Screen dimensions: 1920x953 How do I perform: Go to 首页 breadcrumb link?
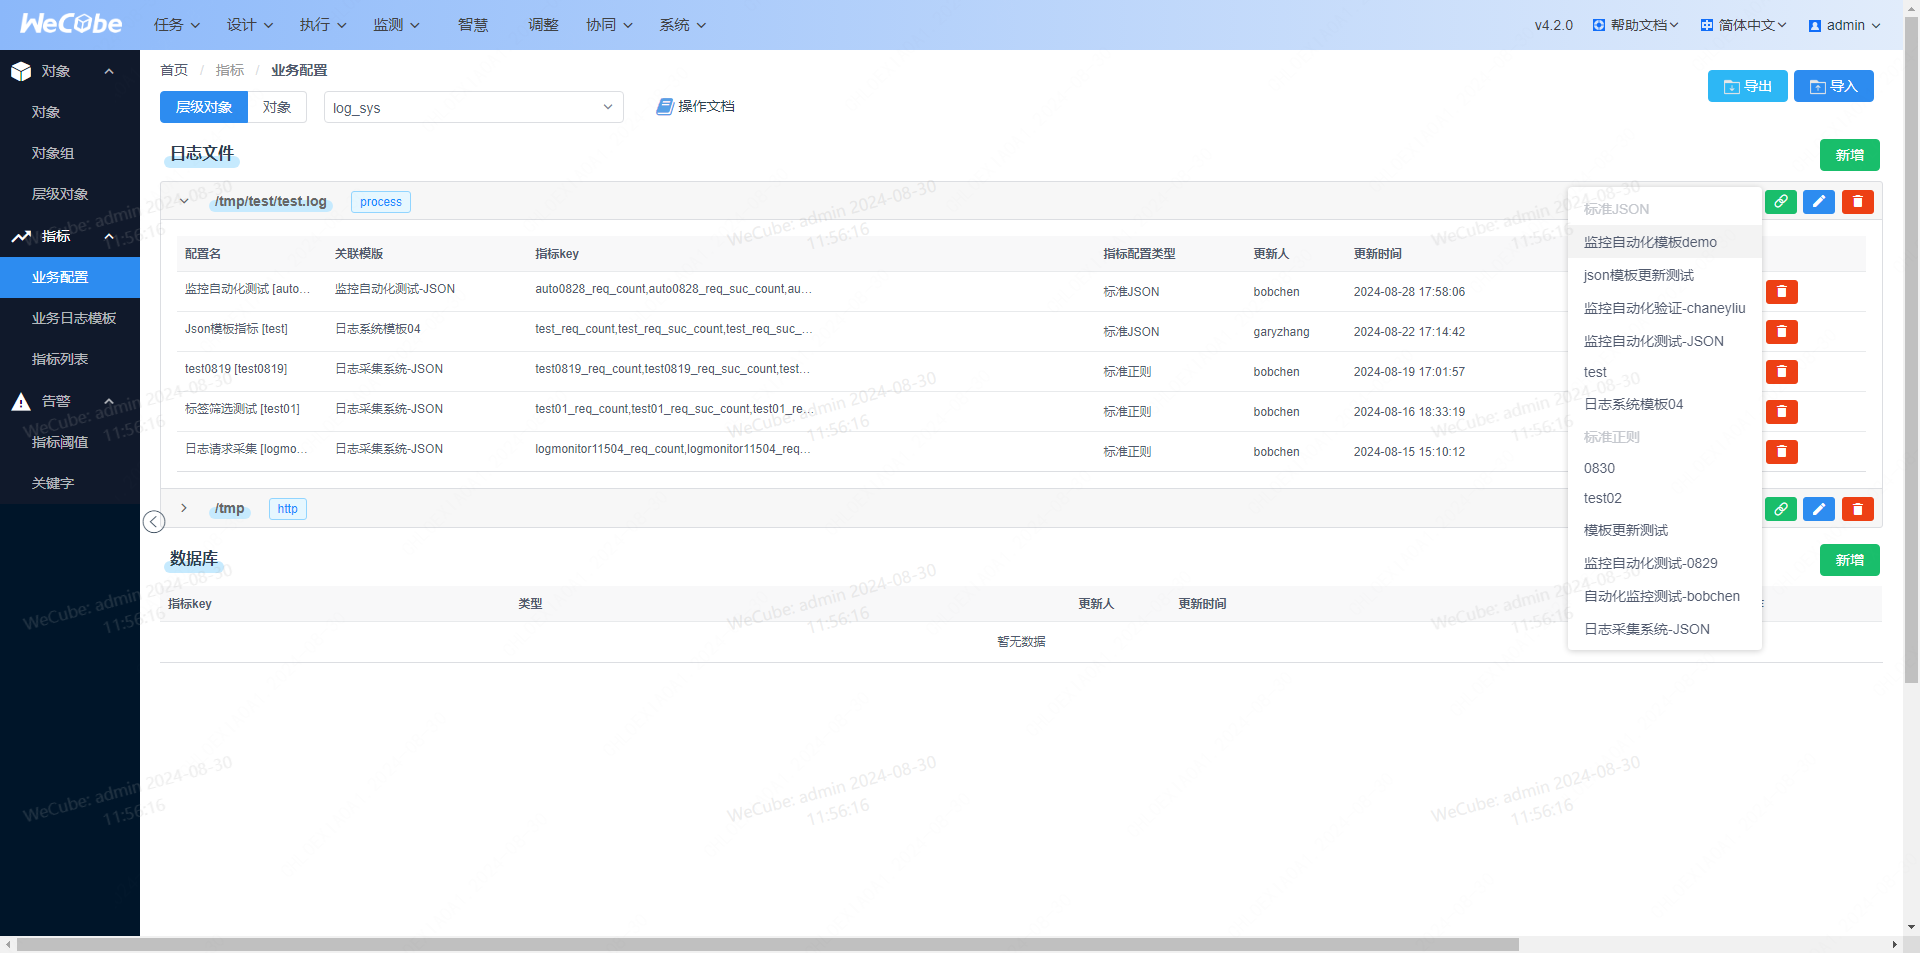click(x=174, y=70)
